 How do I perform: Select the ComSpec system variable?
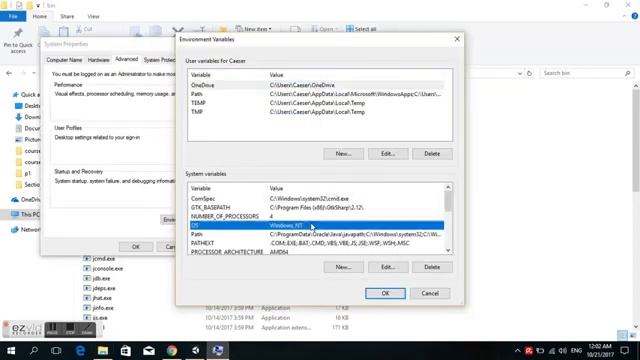(317, 199)
